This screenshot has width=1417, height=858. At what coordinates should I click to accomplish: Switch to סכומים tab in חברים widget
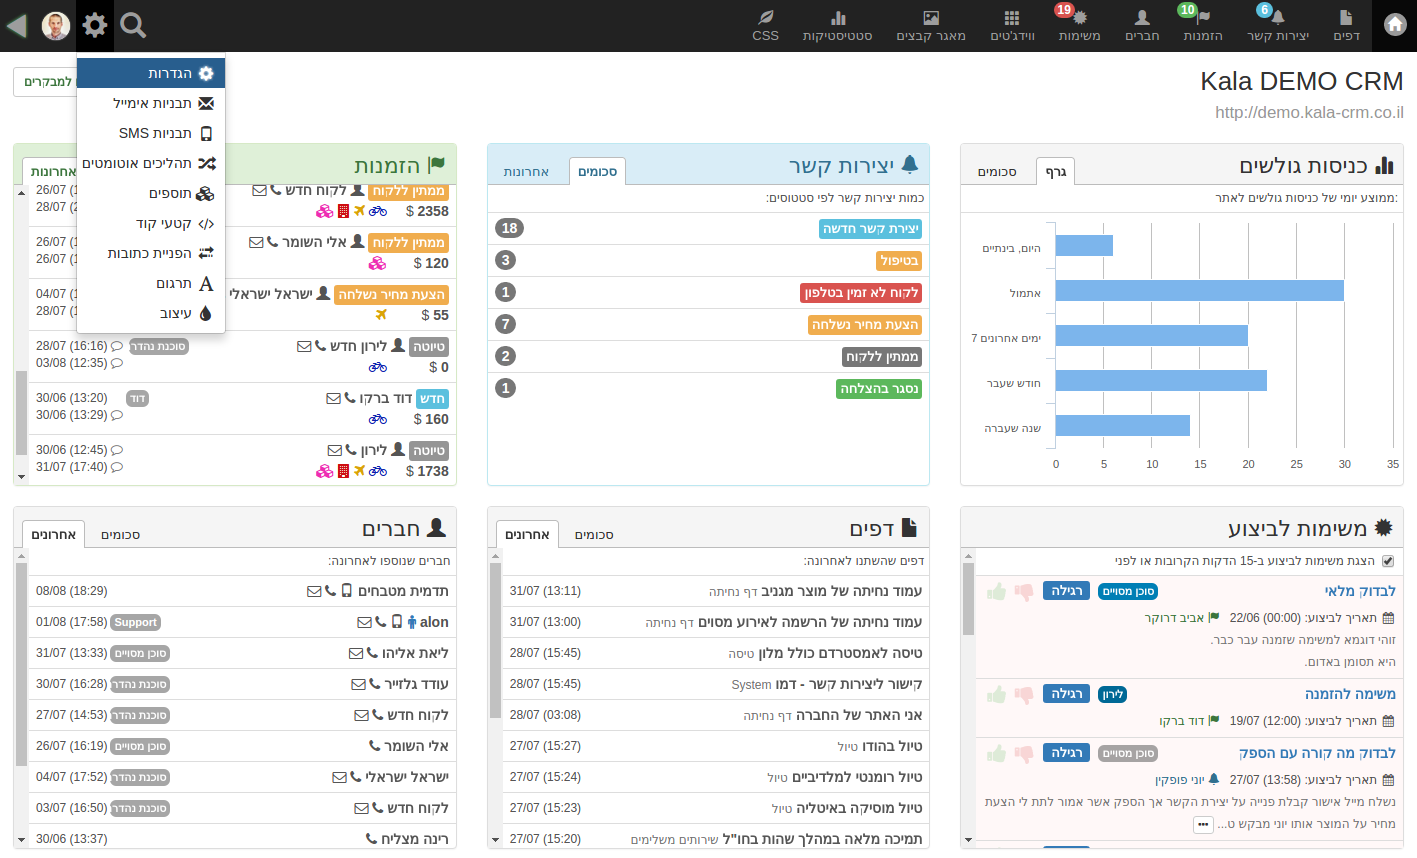pos(120,535)
